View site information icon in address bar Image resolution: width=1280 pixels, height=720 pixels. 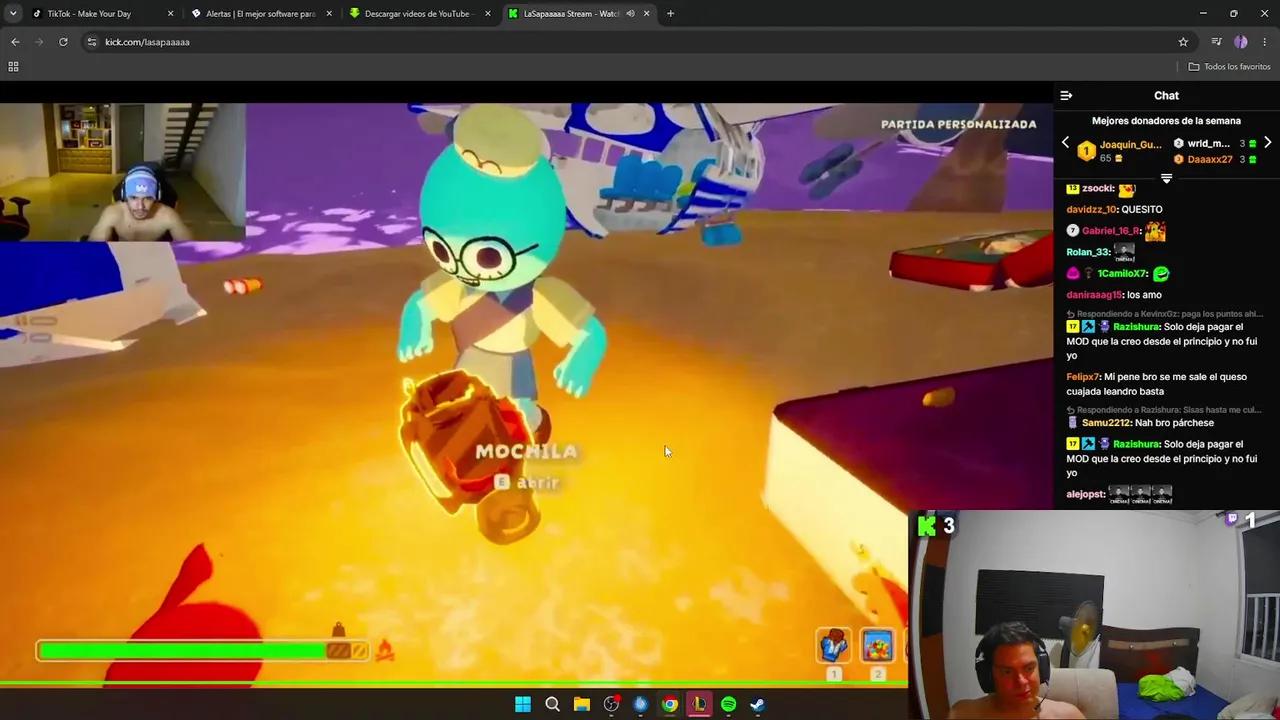point(92,42)
